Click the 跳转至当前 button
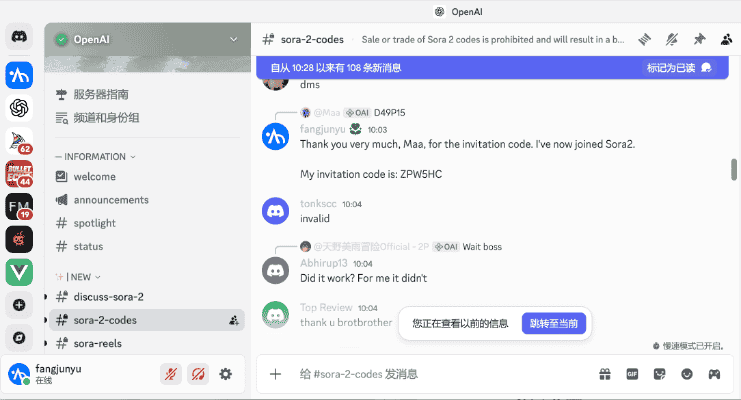741x400 pixels. click(x=554, y=323)
